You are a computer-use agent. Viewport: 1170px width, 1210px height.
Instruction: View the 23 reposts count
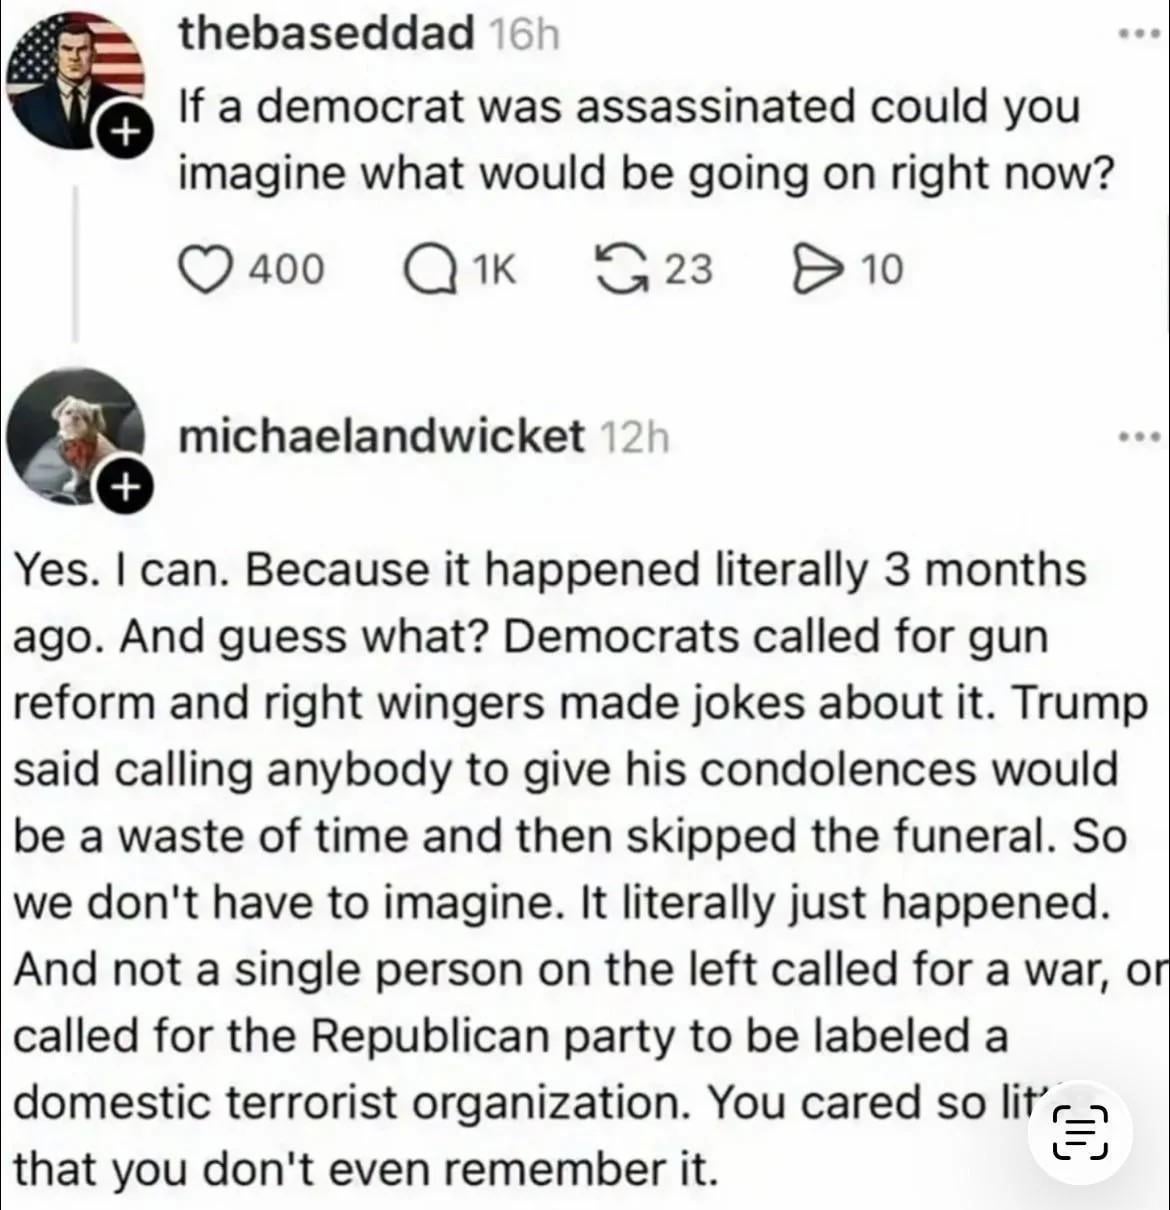coord(688,269)
